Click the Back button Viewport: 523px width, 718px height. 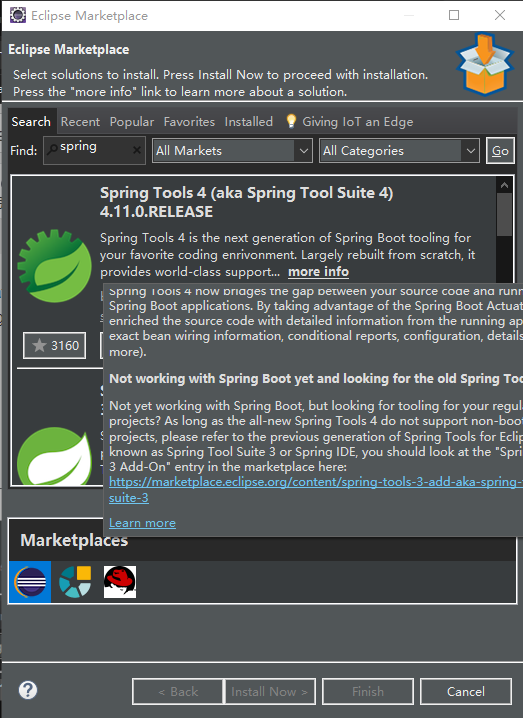pos(178,691)
